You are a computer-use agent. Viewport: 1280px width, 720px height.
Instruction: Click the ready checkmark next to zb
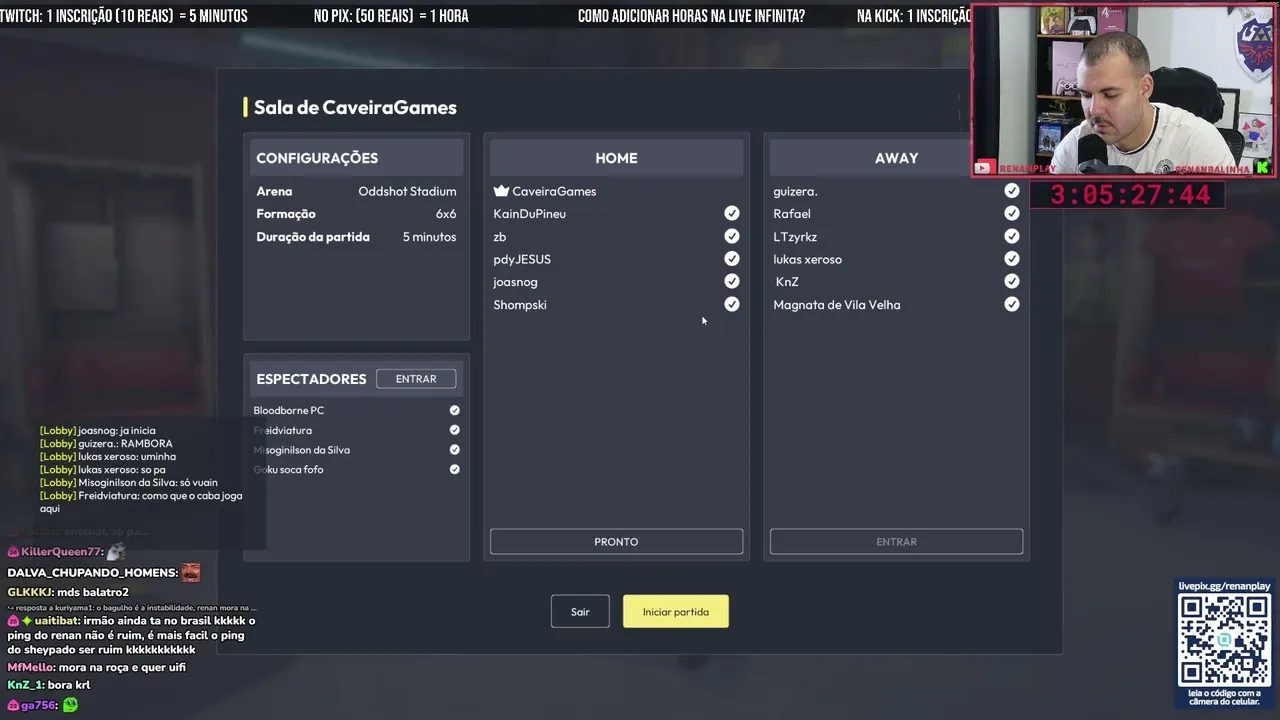pyautogui.click(x=732, y=236)
